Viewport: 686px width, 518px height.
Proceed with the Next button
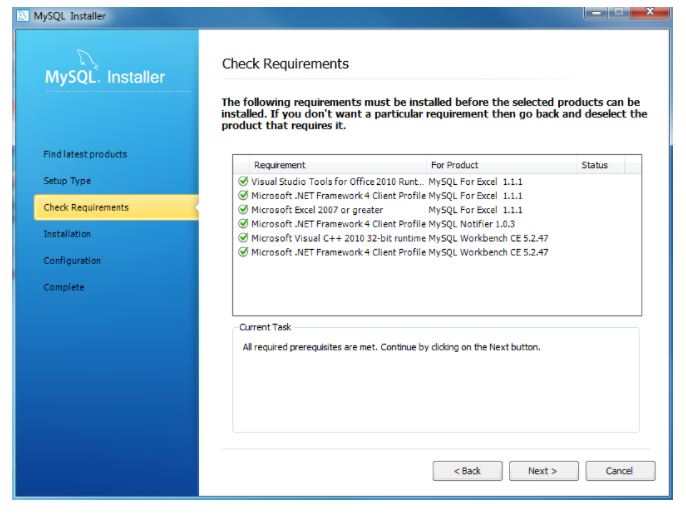pos(544,471)
